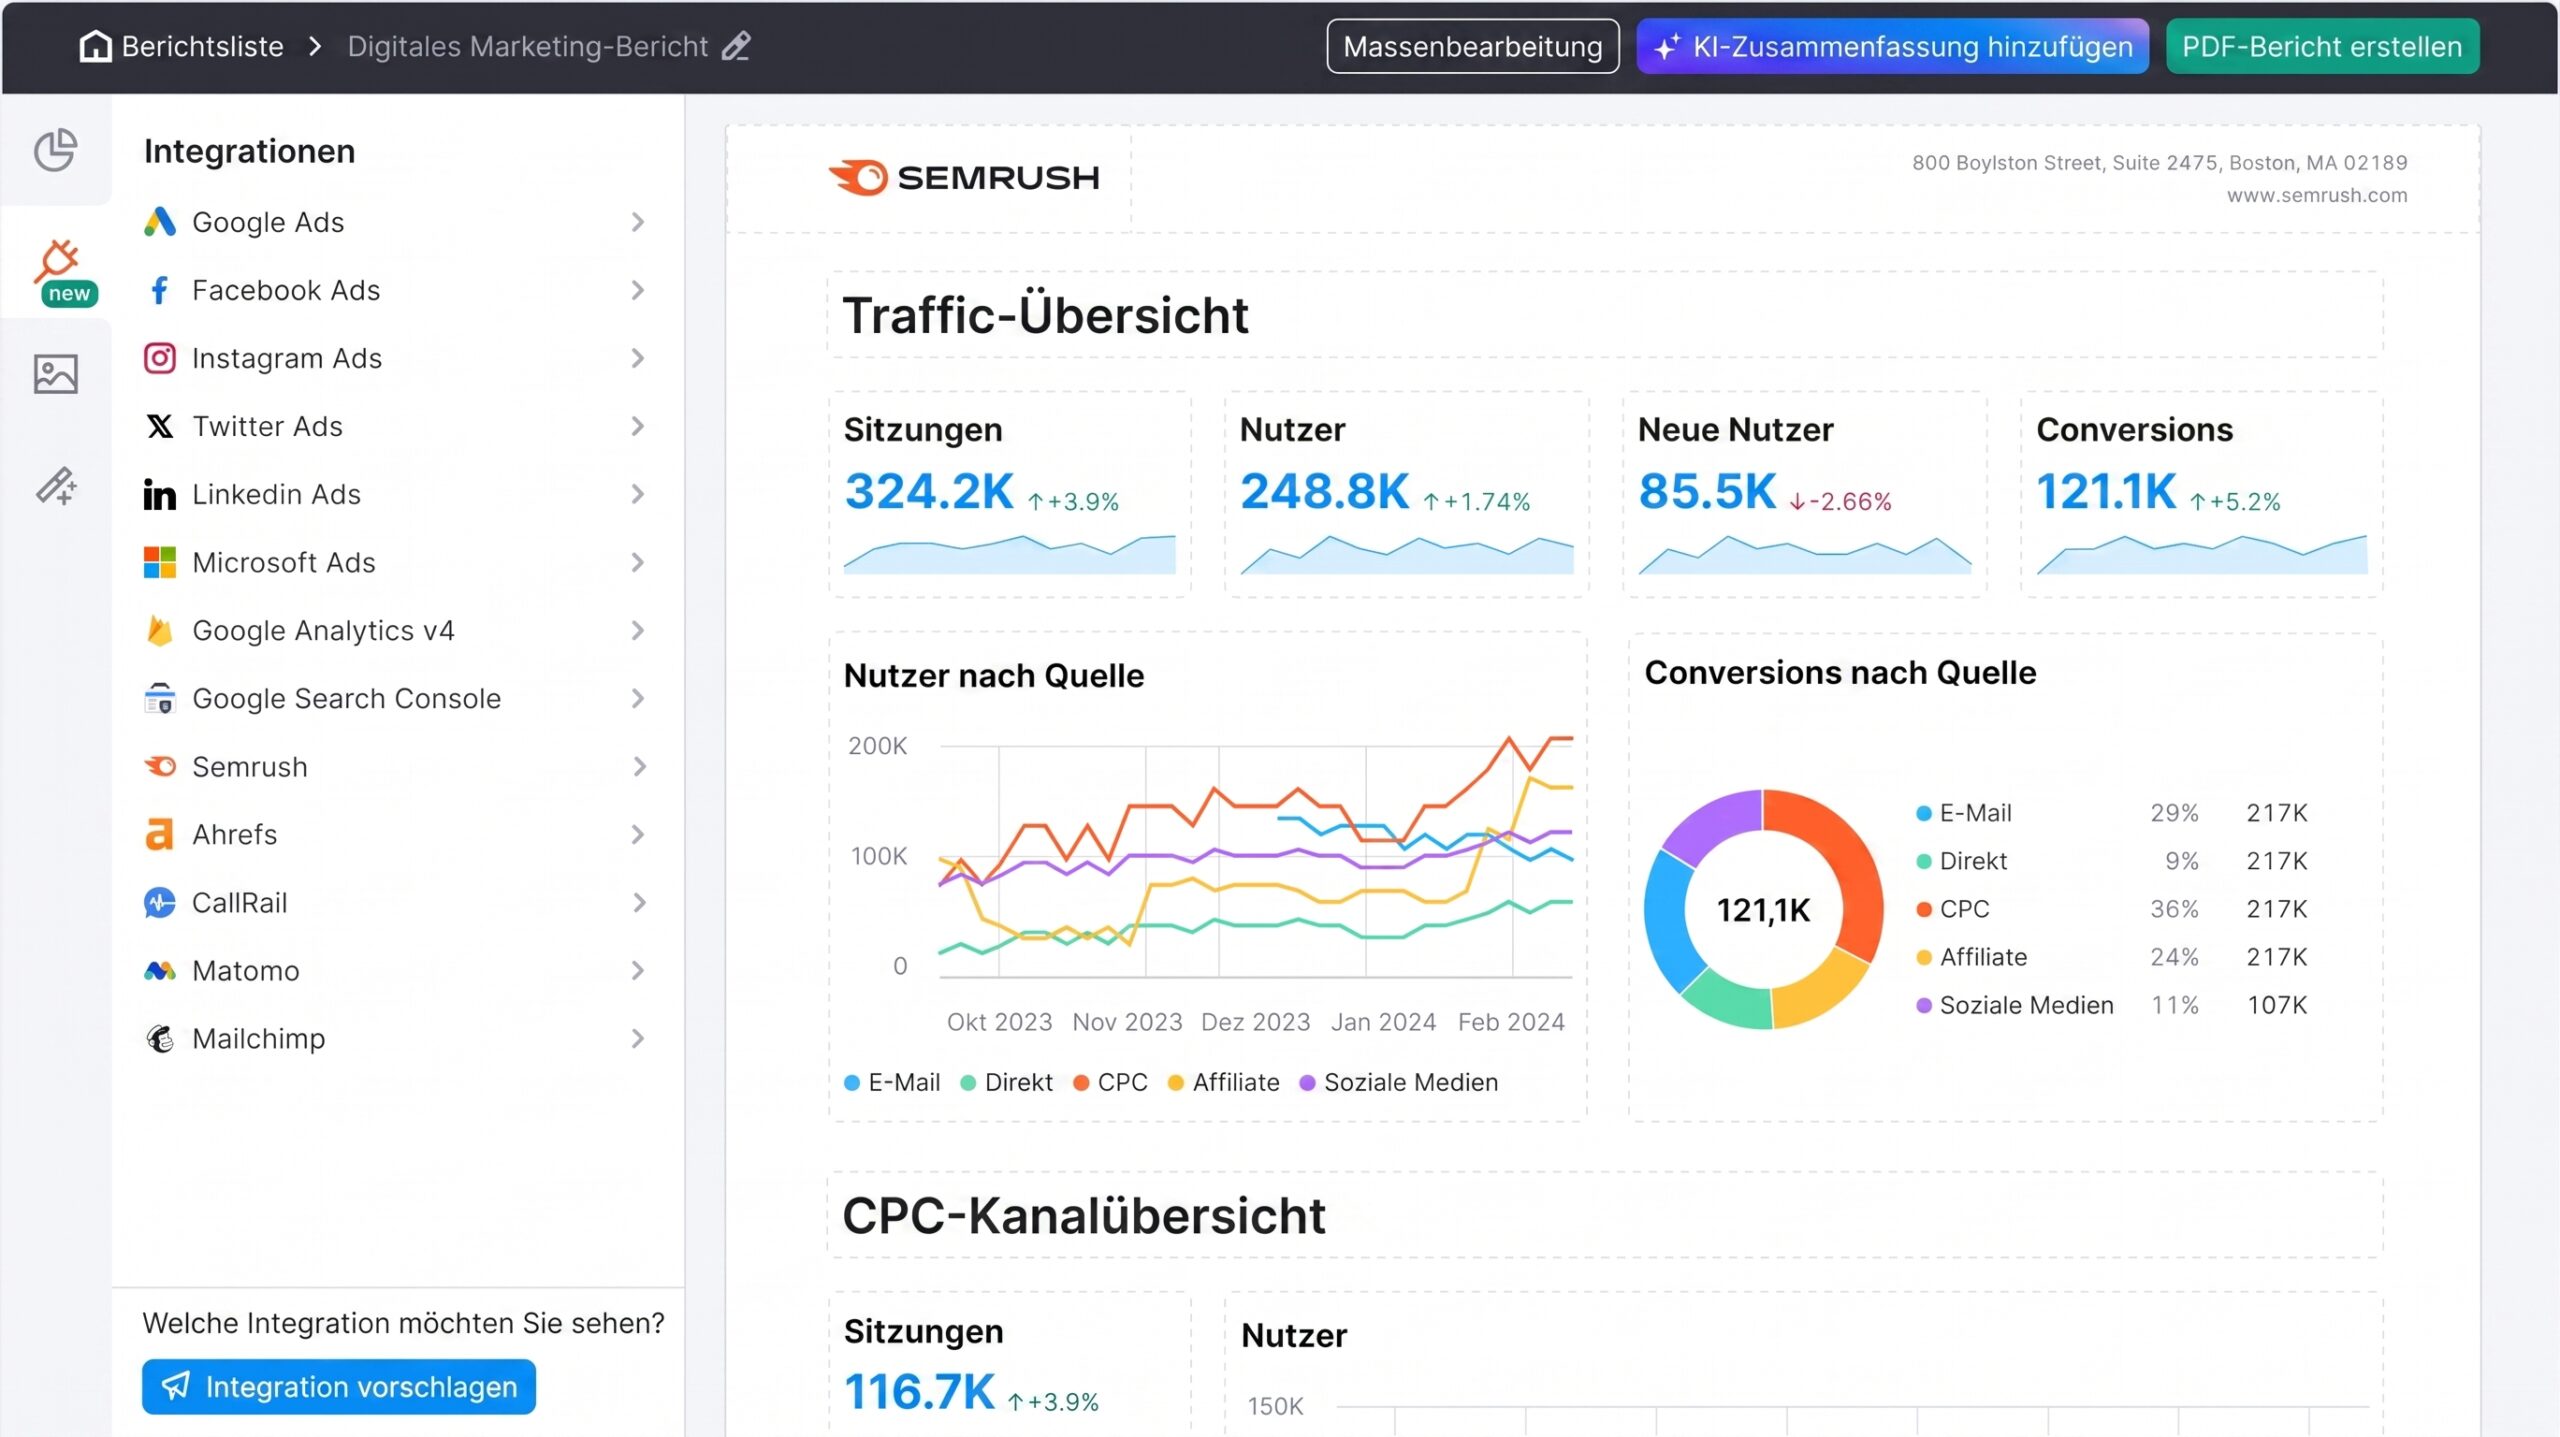Screen dimensions: 2560x1437
Task: Click the E-Mail row in donut legend
Action: tap(2112, 813)
